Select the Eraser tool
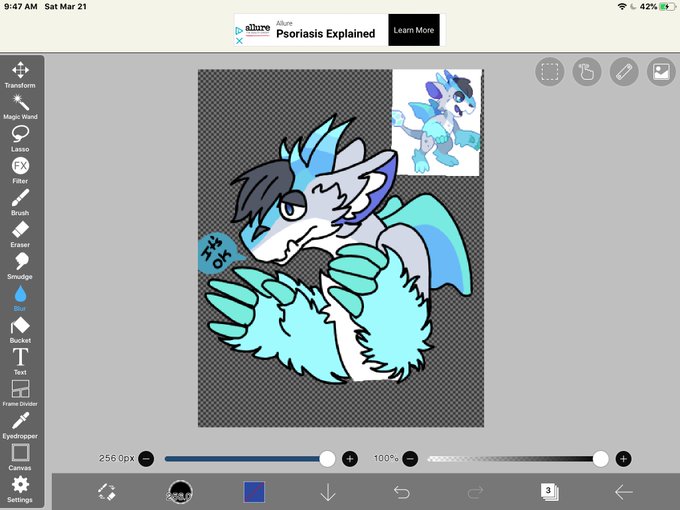This screenshot has width=680, height=510. [x=20, y=234]
